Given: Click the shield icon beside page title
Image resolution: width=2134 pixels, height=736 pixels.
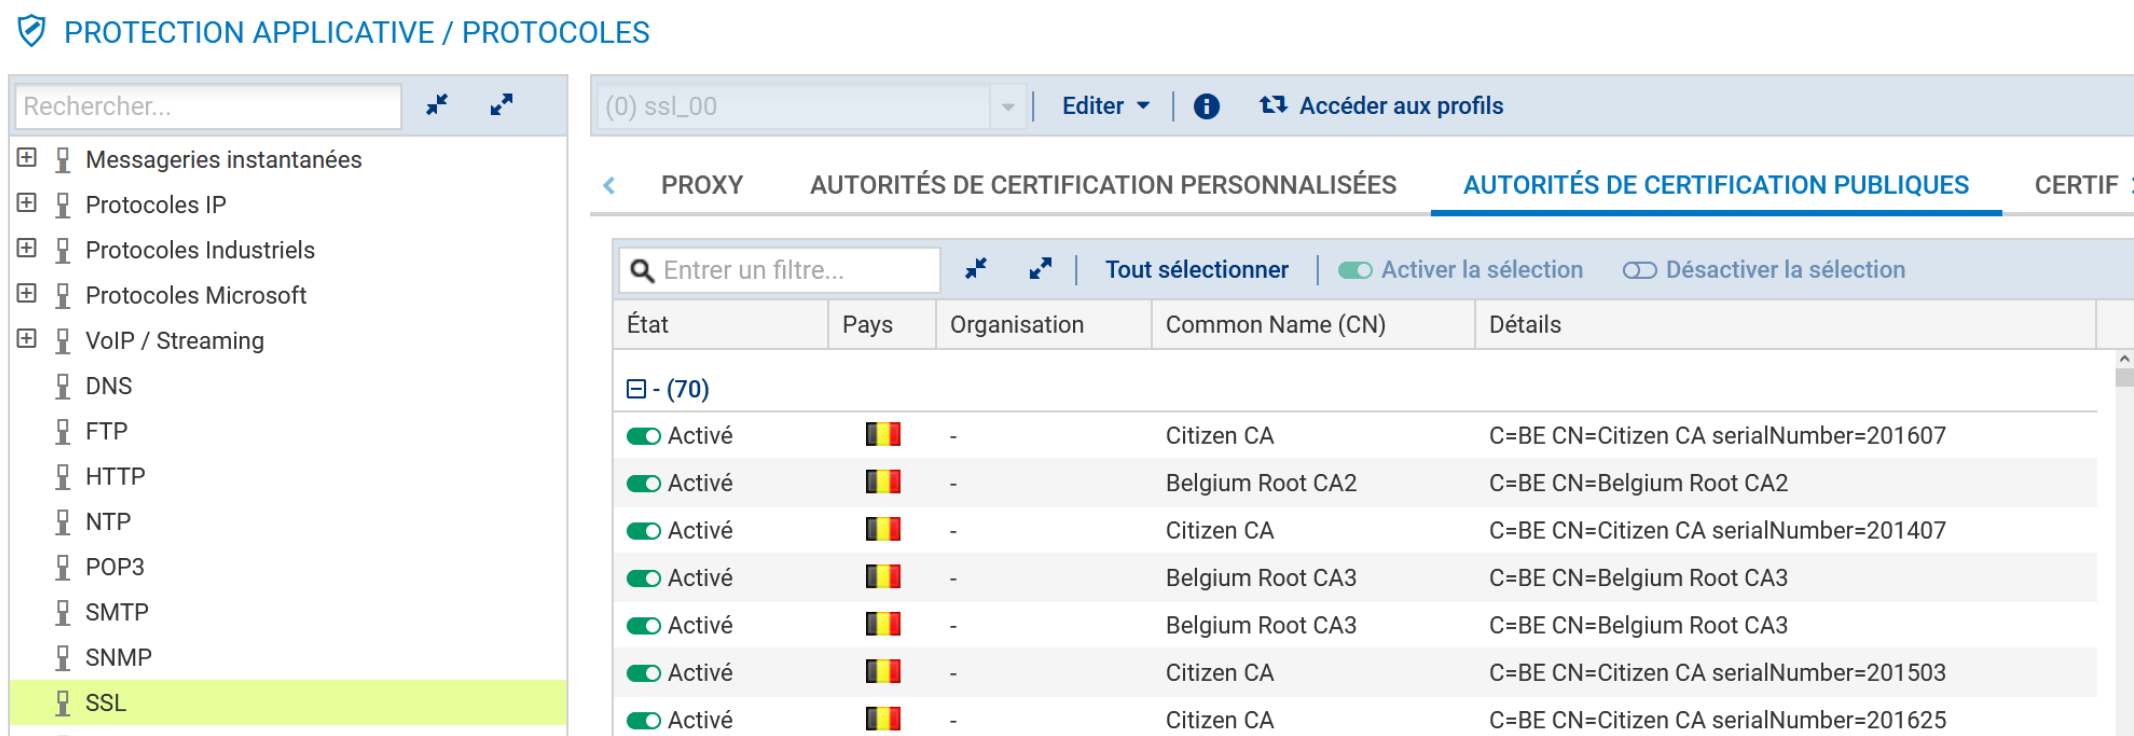Looking at the screenshot, I should pos(32,32).
